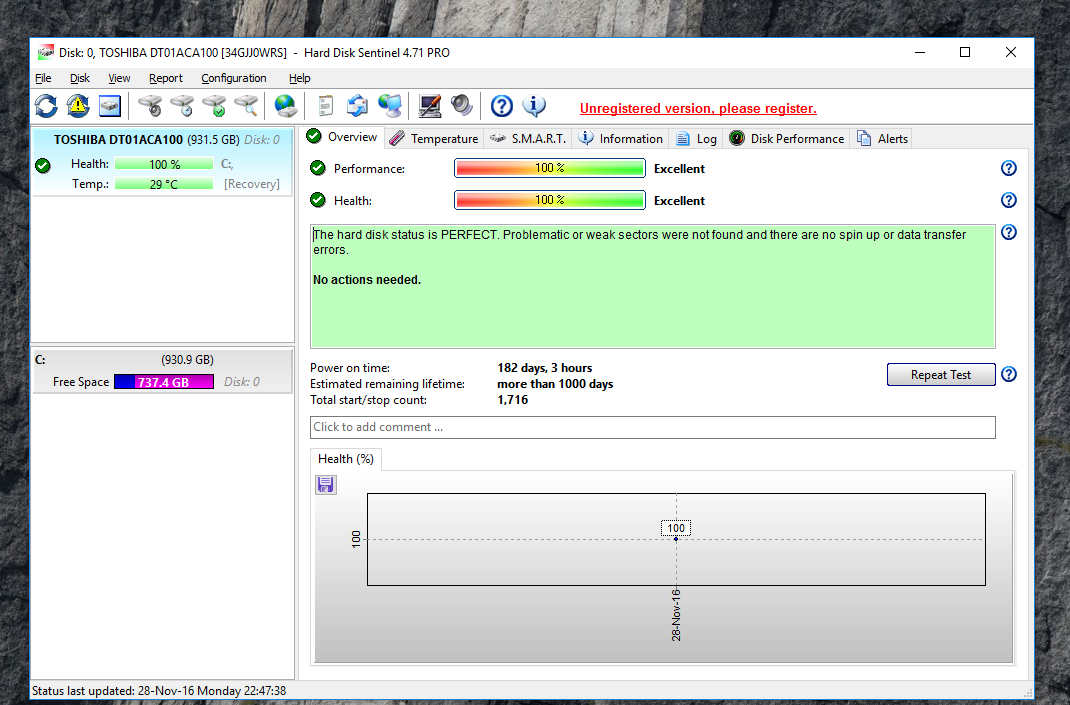The width and height of the screenshot is (1070, 705).
Task: Open the Report menu
Action: pyautogui.click(x=166, y=78)
